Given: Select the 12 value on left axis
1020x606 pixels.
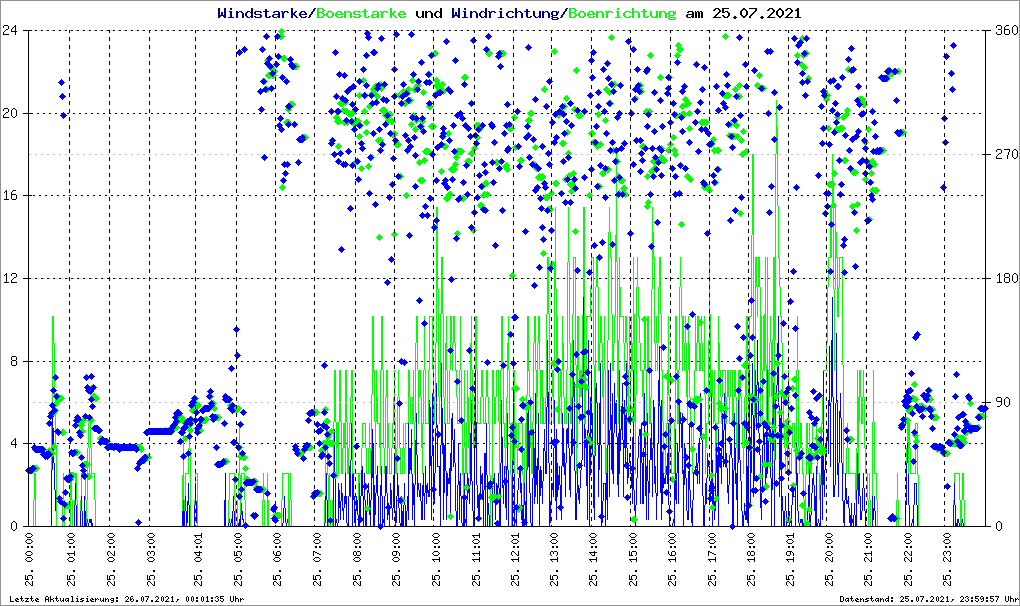Looking at the screenshot, I should (x=13, y=278).
